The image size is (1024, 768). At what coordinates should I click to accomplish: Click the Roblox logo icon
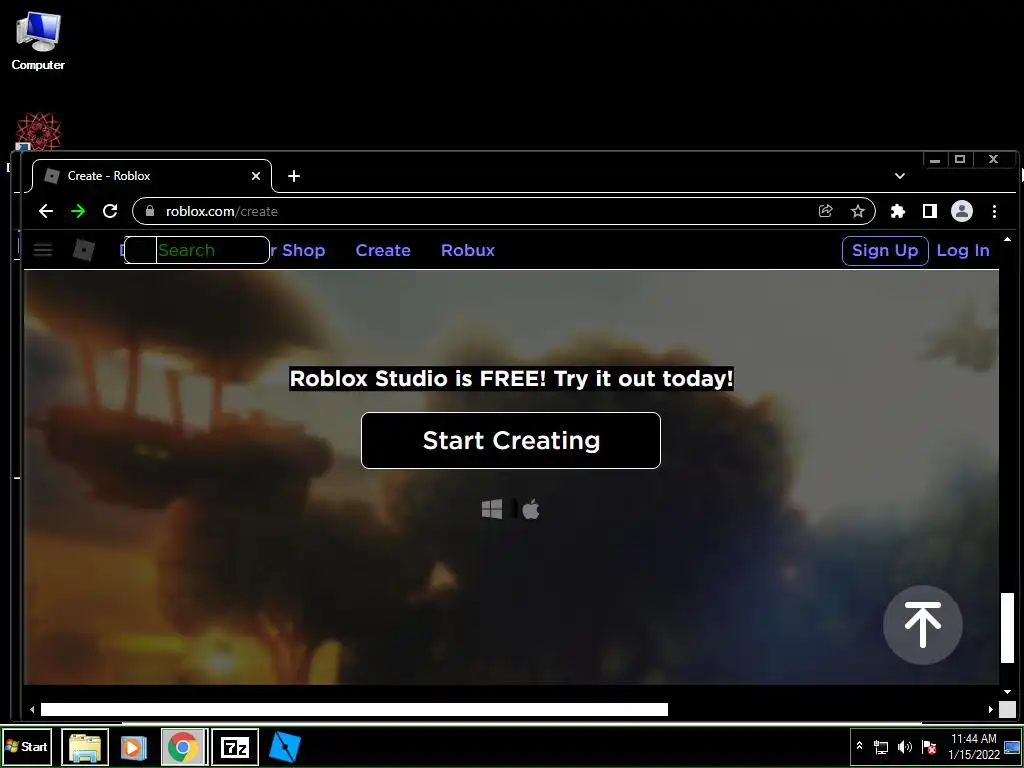click(84, 249)
